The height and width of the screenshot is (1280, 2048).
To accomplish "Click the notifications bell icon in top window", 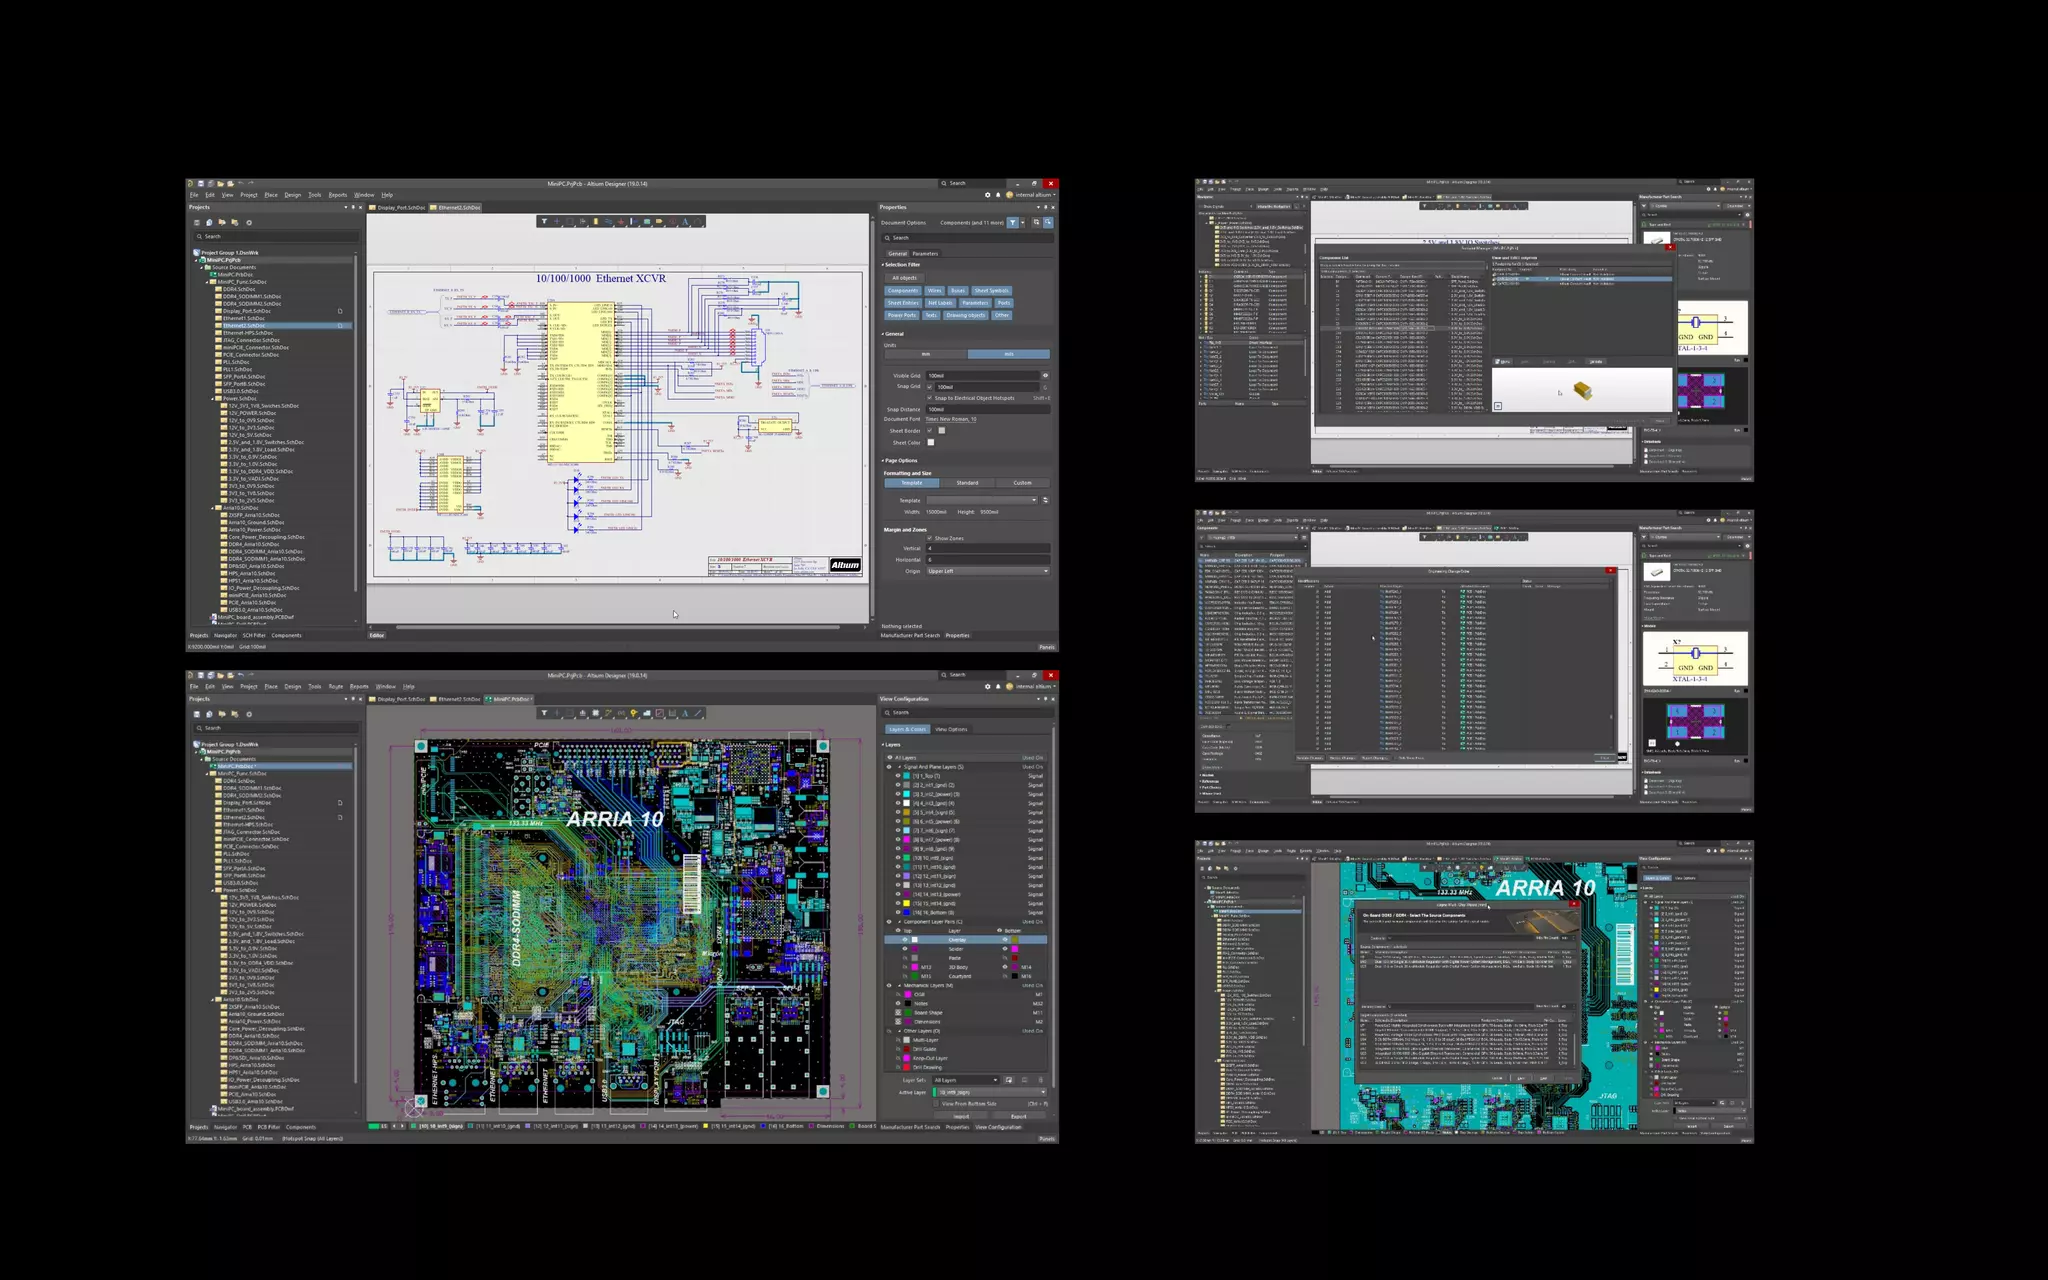I will point(997,195).
